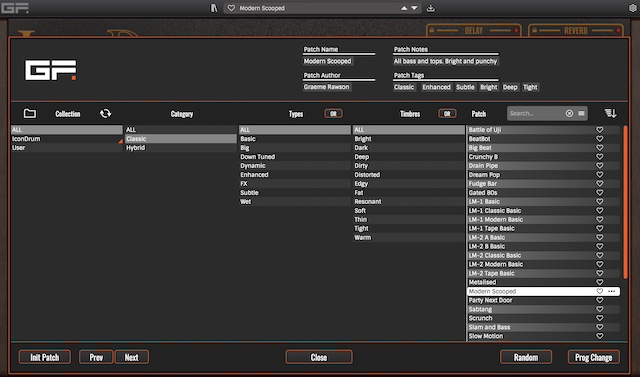
Task: Favorite the BeatBot patch
Action: click(600, 139)
